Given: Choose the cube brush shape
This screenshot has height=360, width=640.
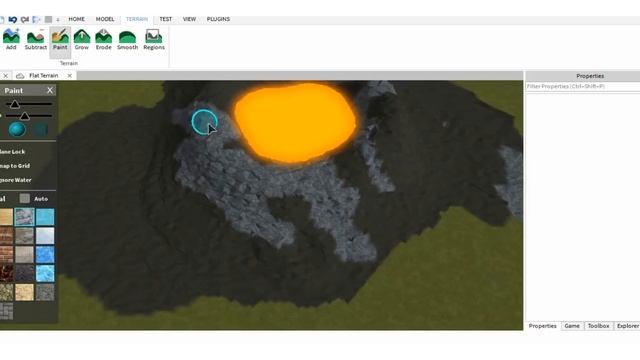Looking at the screenshot, I should point(41,130).
